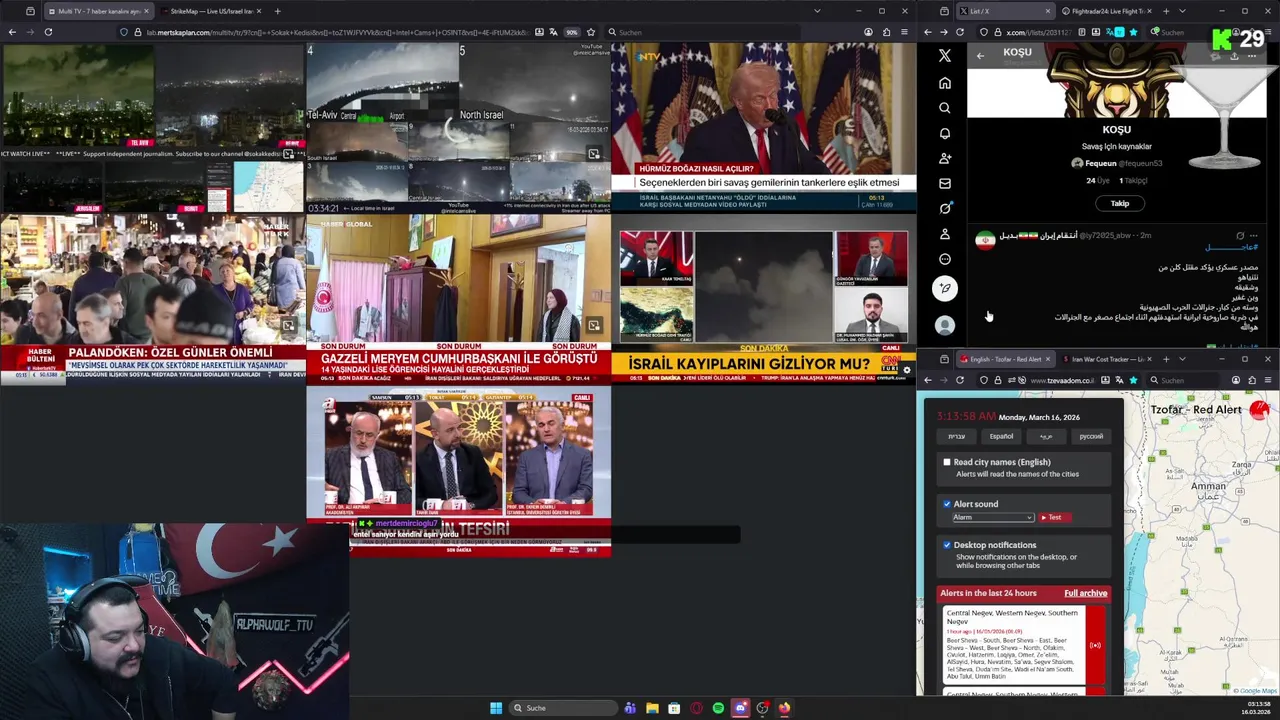Open X search (magnifier) in sidebar
This screenshot has width=1280, height=720.
tap(945, 108)
